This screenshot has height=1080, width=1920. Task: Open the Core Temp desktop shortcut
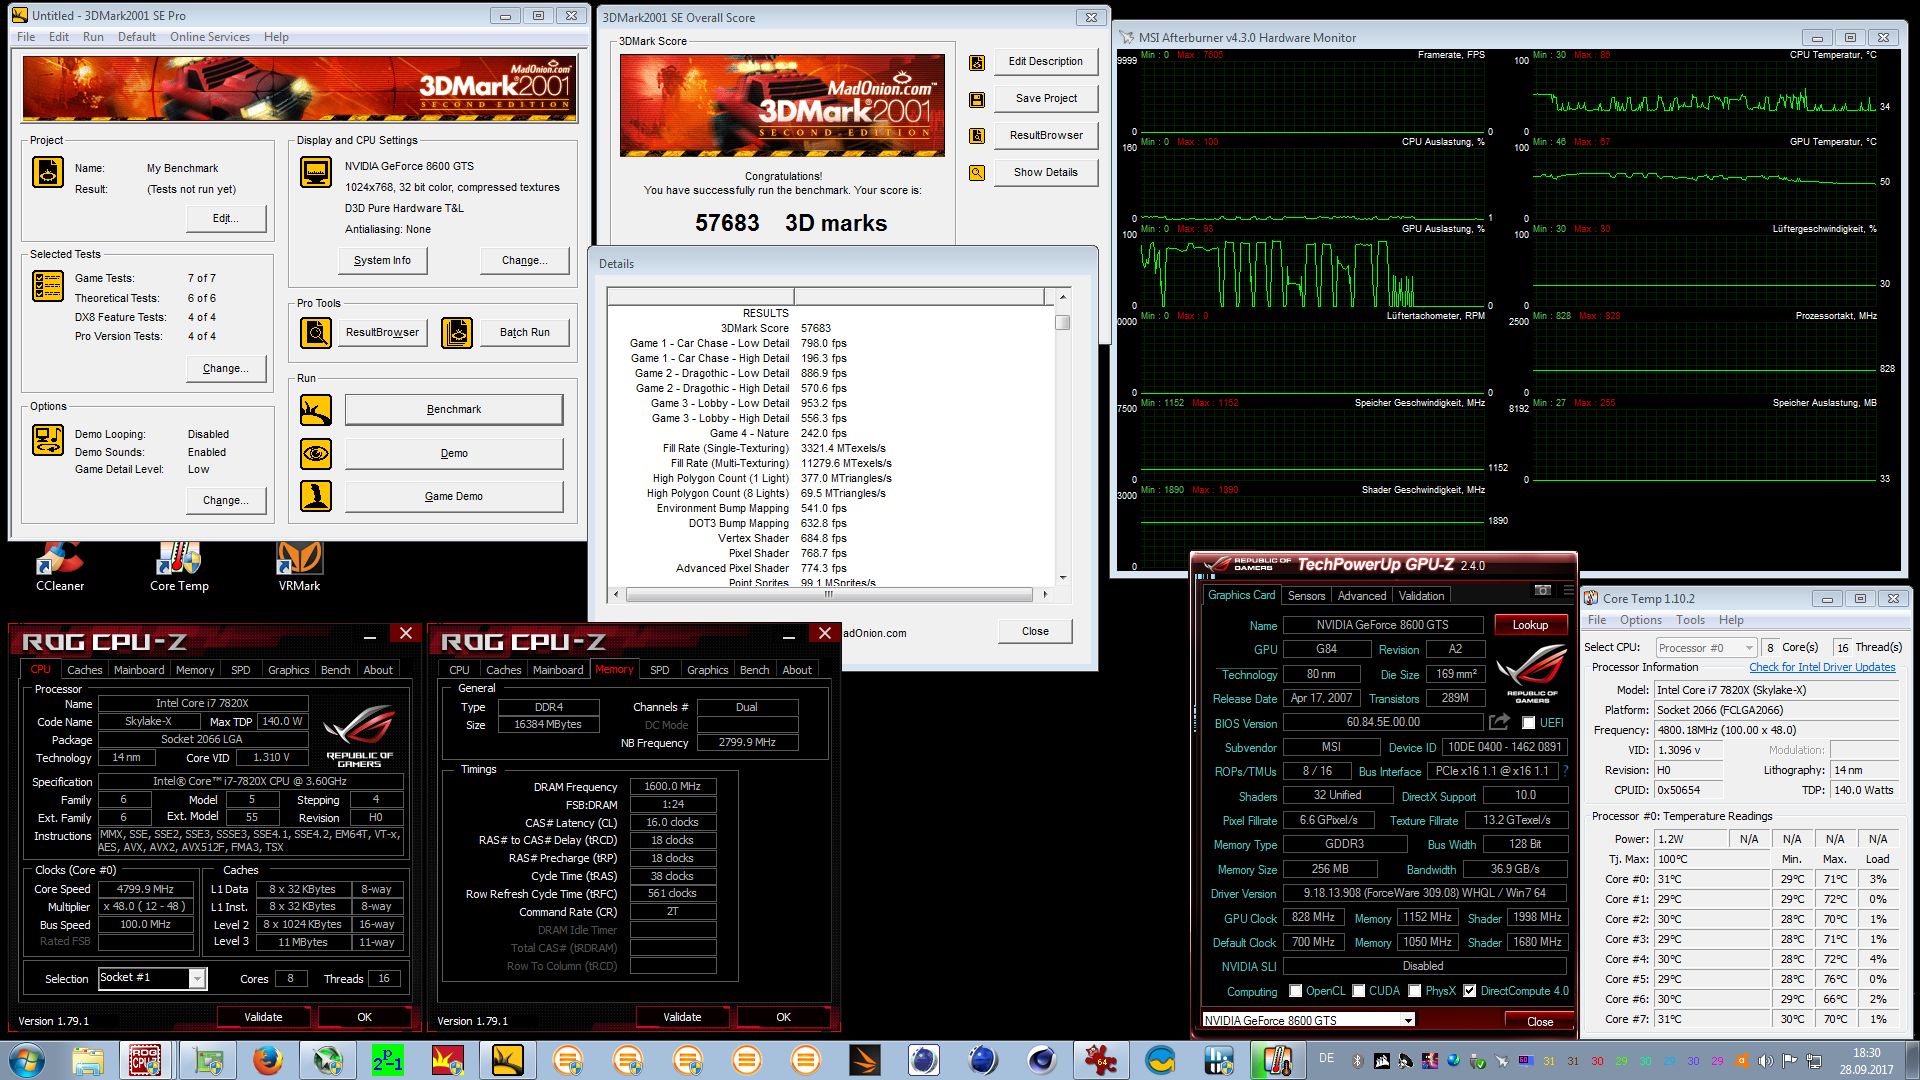(x=179, y=566)
